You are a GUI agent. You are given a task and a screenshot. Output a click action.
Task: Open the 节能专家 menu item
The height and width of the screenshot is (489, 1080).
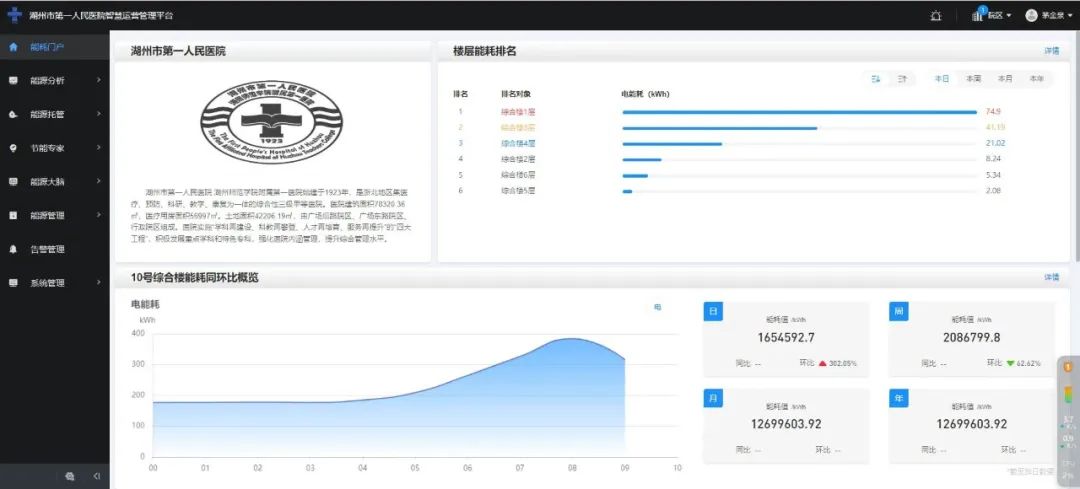[x=54, y=148]
